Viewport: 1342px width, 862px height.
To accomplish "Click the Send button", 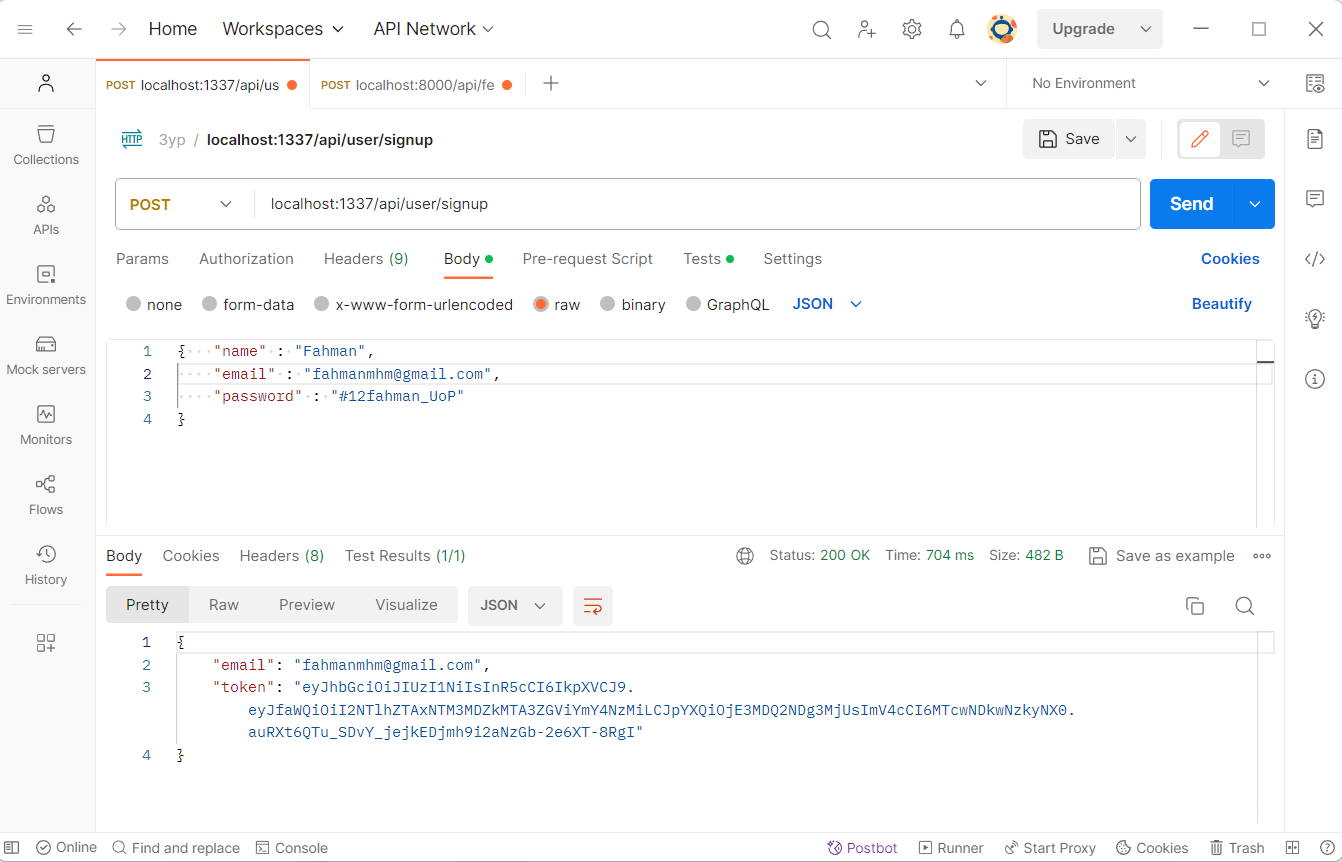I will (x=1192, y=204).
